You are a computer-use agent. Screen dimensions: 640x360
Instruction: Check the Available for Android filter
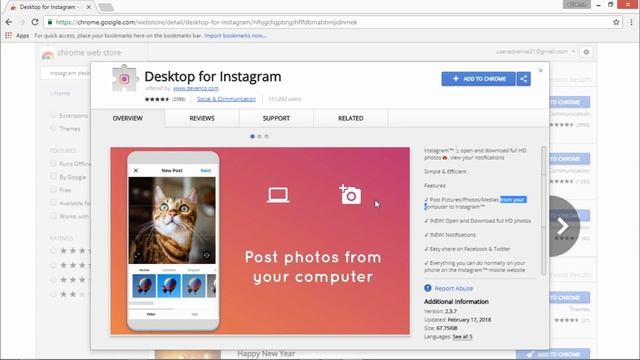[53, 203]
